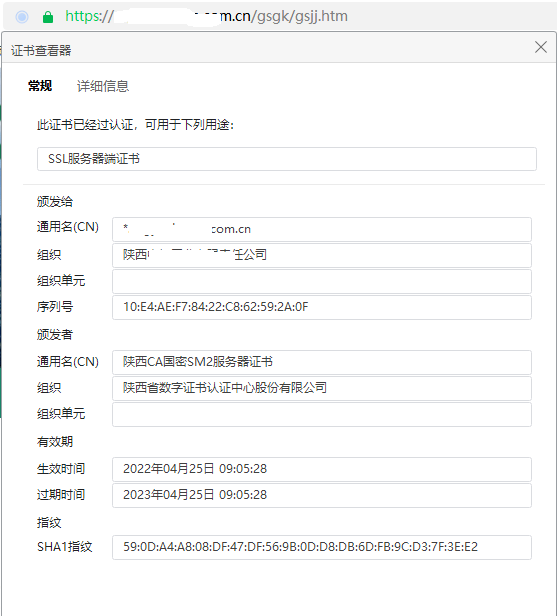Click the blue circle icon in address bar
557x616 pixels.
(x=22, y=17)
